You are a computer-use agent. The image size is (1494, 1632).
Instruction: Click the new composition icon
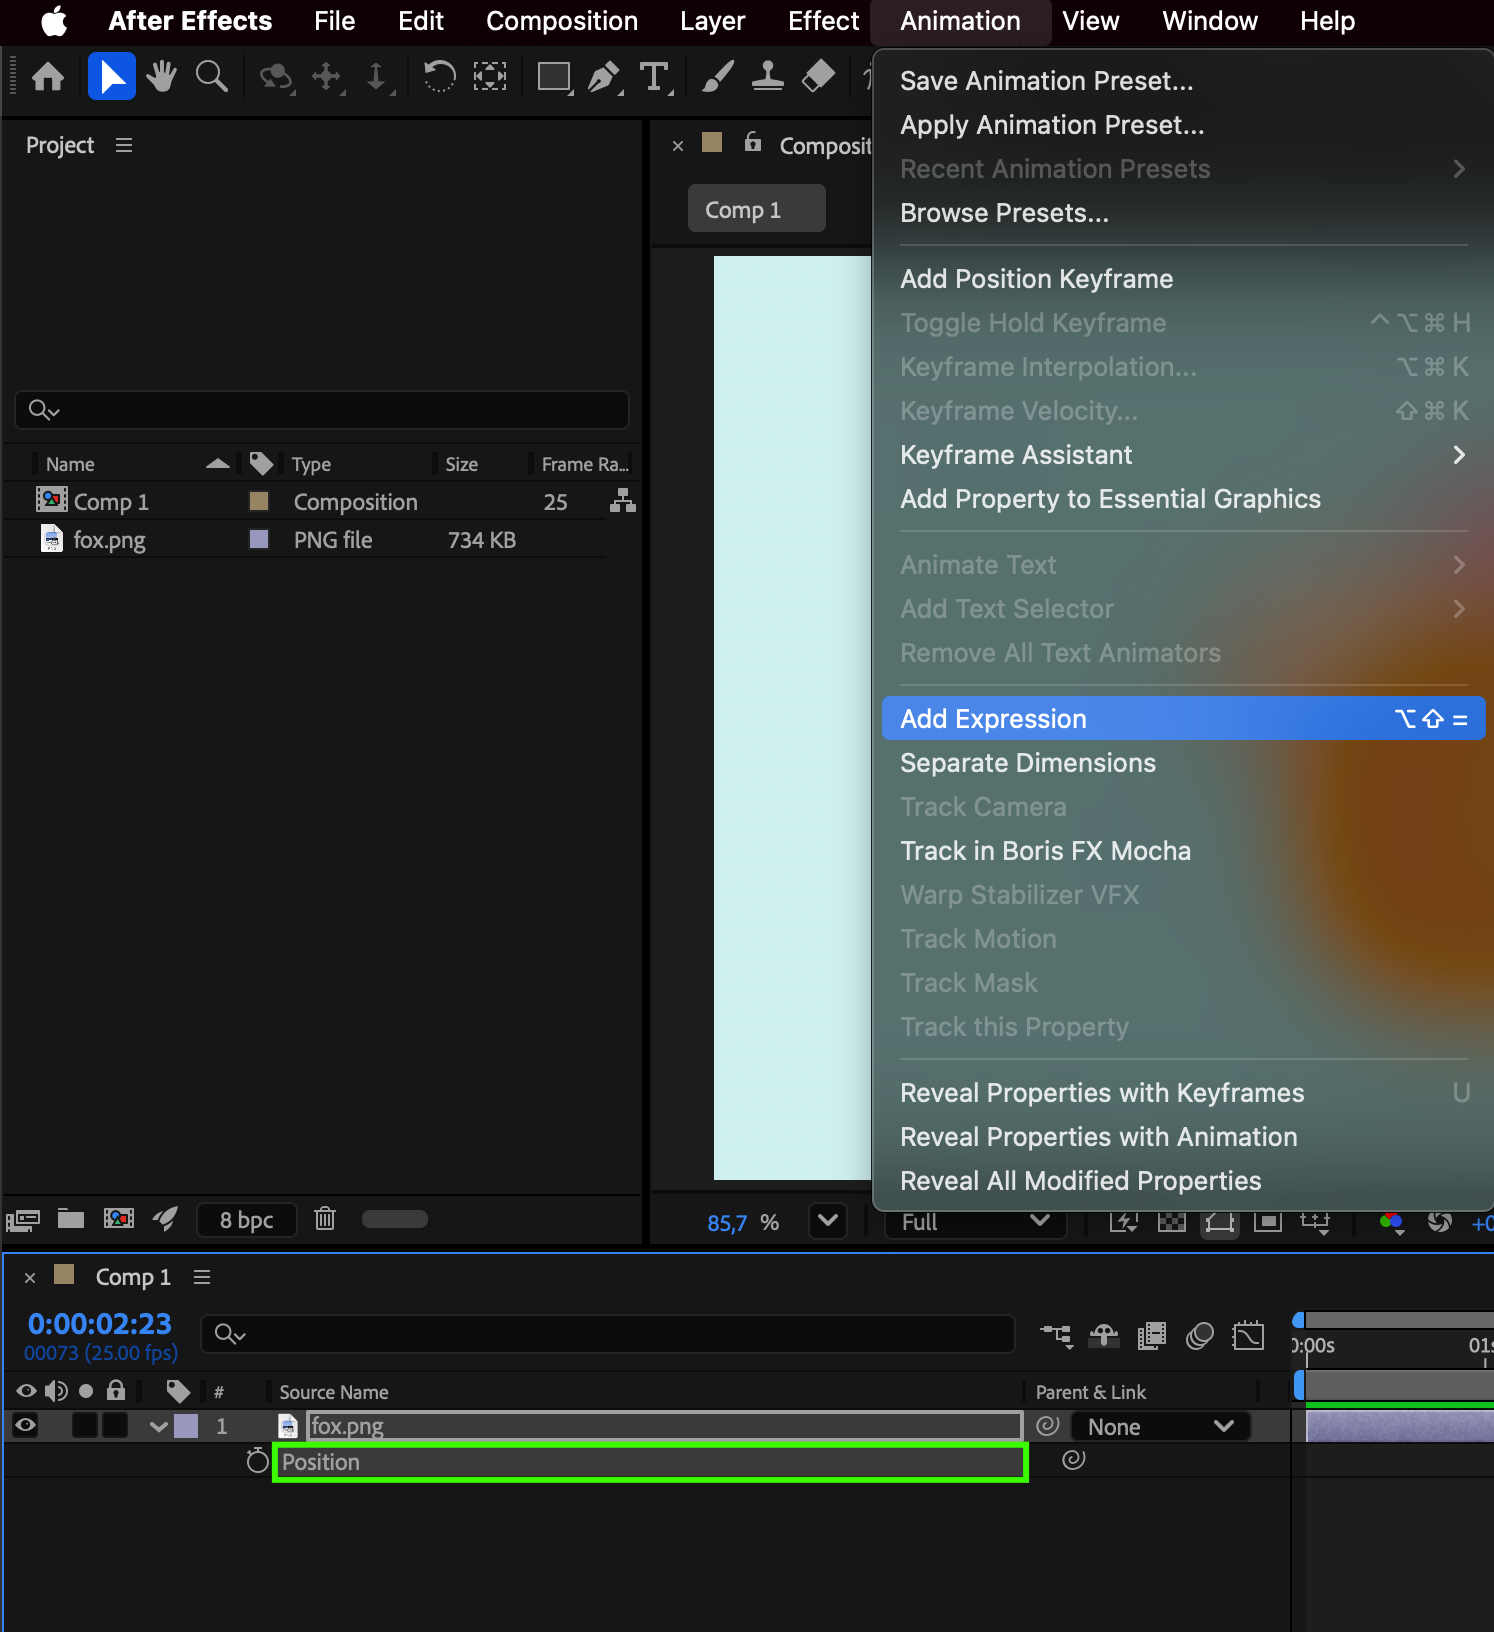pyautogui.click(x=118, y=1218)
